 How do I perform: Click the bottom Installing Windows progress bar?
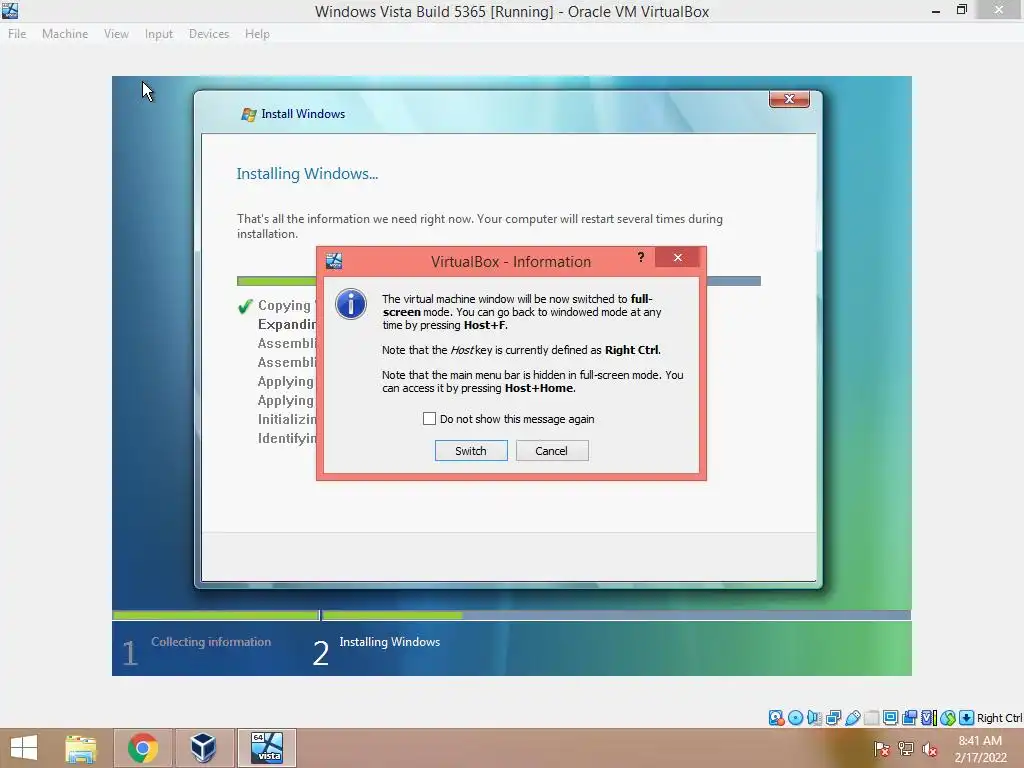[616, 615]
